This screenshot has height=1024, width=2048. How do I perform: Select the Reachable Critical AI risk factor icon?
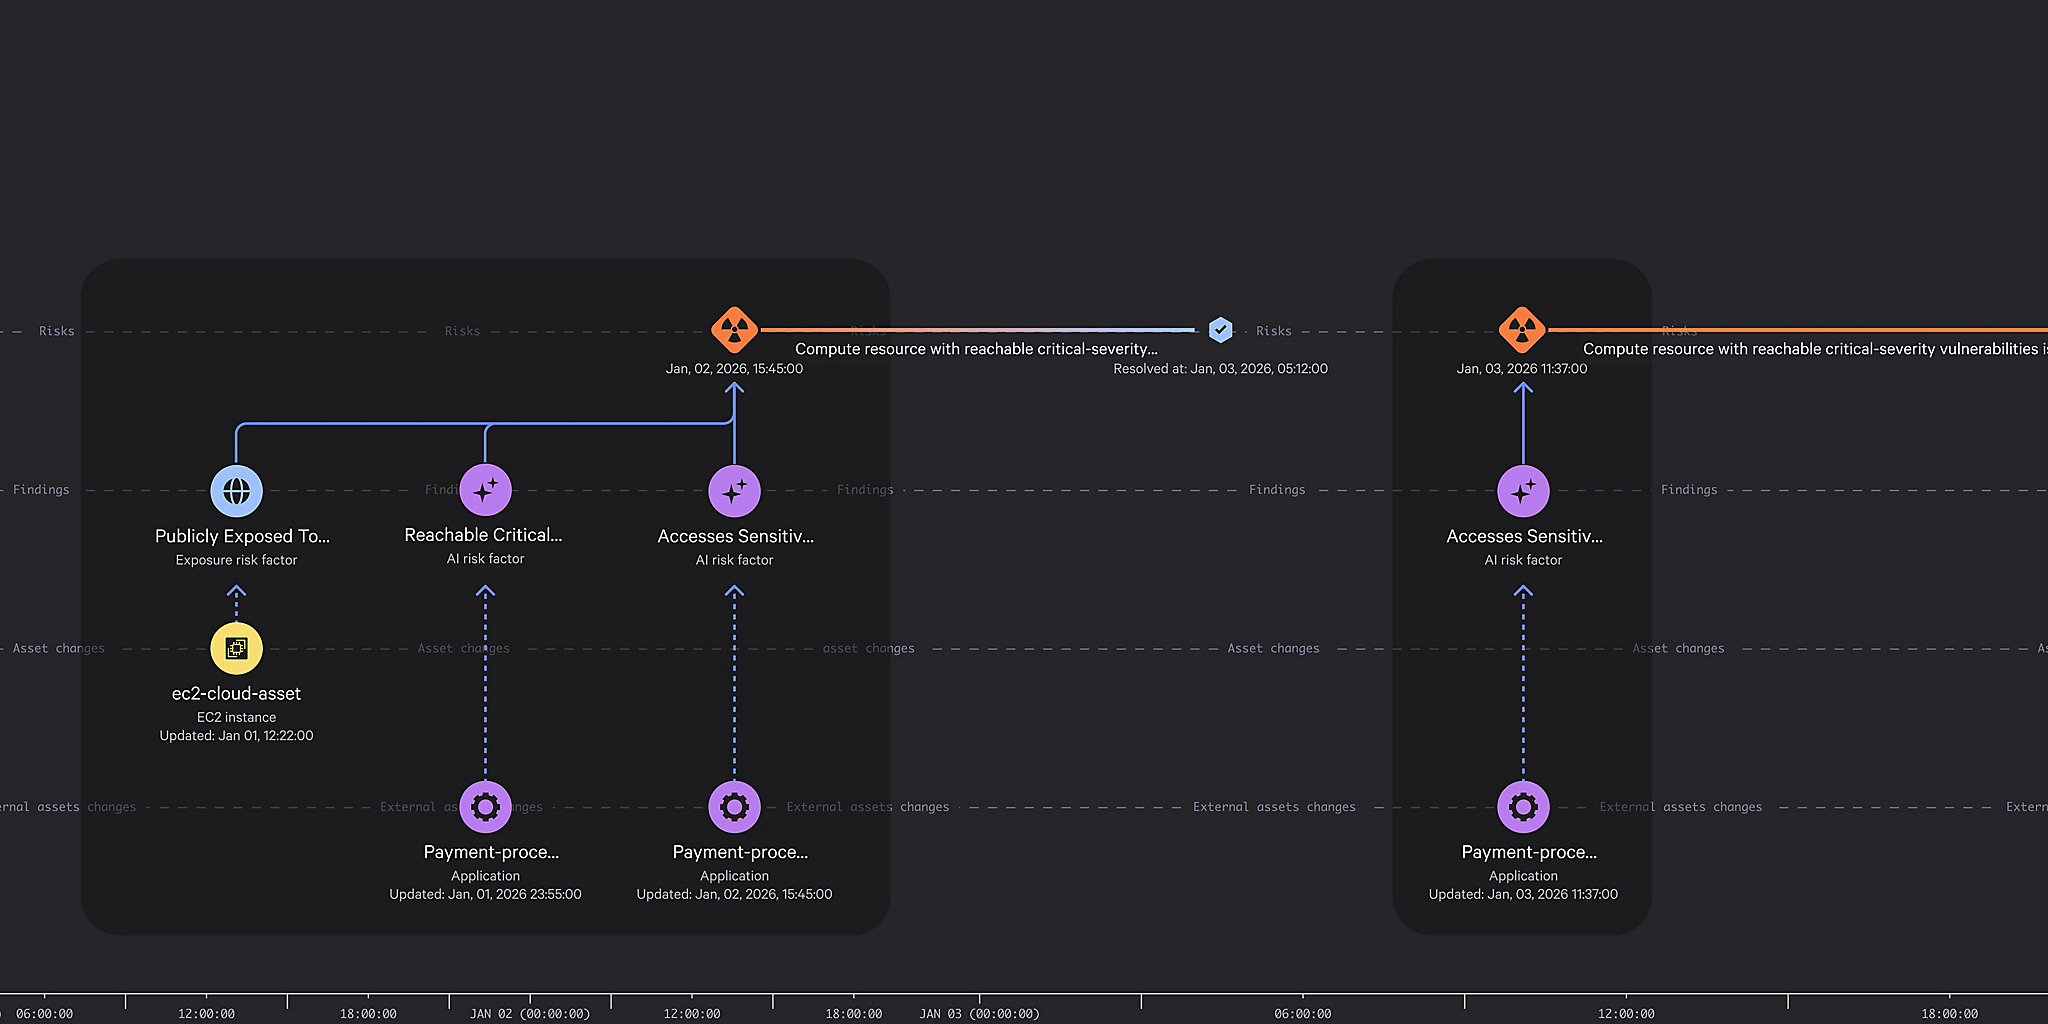pyautogui.click(x=485, y=491)
